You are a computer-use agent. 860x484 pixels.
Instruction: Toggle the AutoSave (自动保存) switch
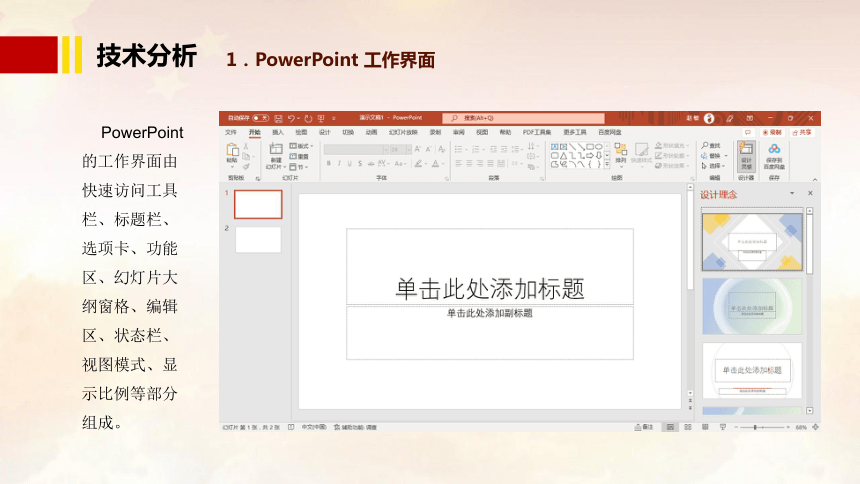pyautogui.click(x=261, y=118)
